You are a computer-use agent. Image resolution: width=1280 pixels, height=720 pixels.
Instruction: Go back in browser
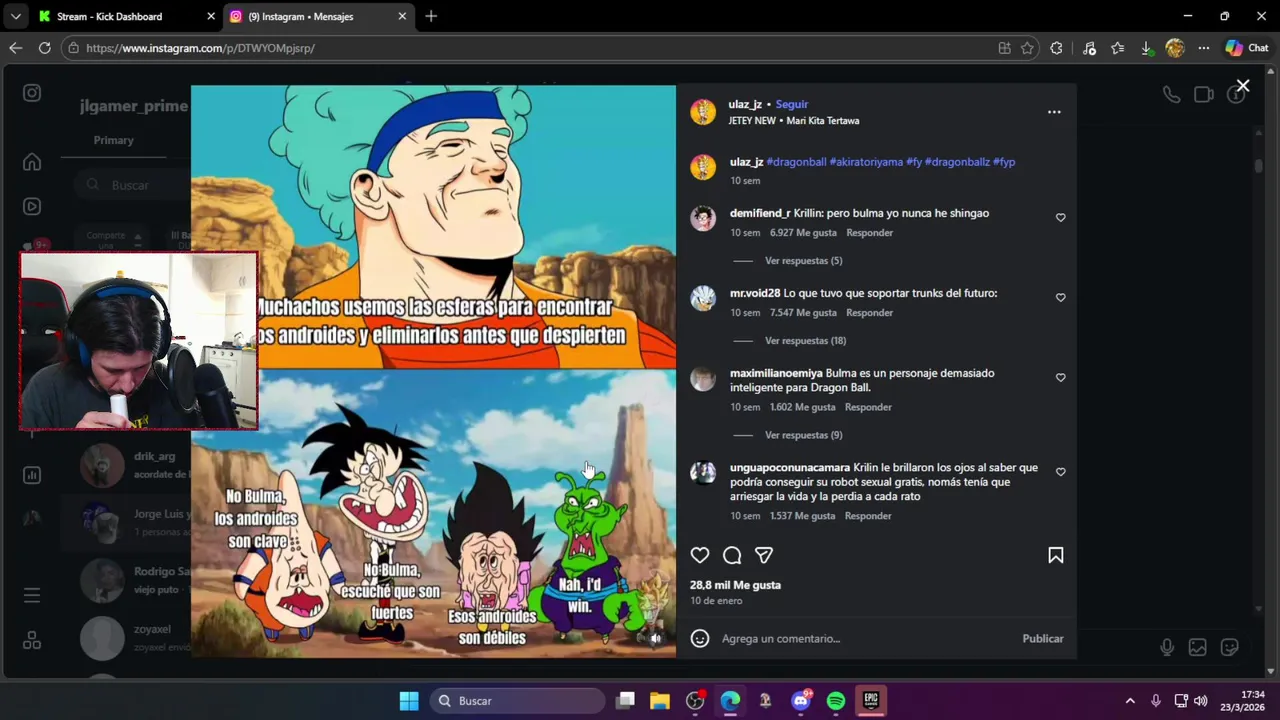pos(16,48)
